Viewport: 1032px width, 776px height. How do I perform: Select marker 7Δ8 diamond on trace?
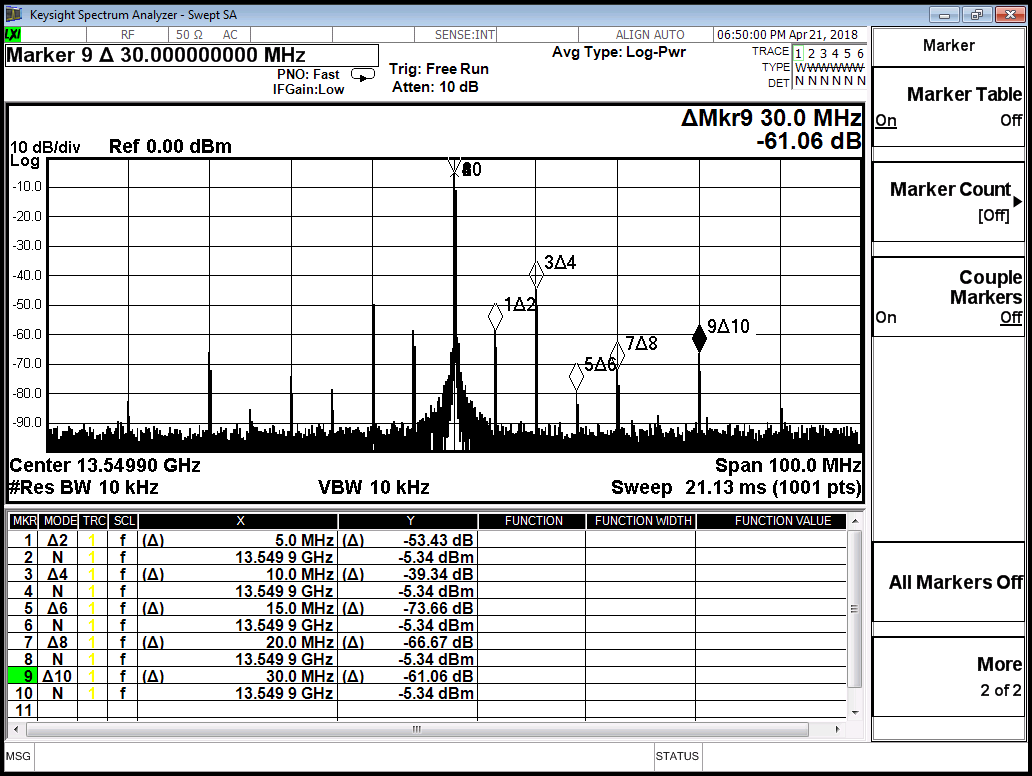point(617,354)
